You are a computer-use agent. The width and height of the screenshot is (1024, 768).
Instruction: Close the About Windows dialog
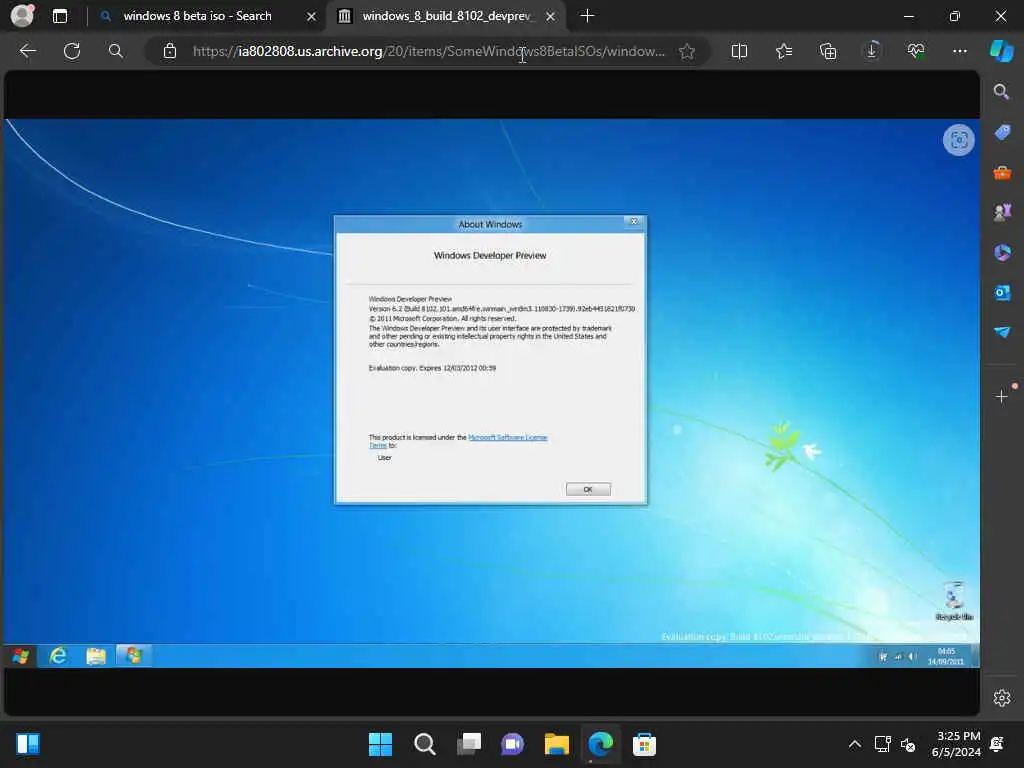tap(633, 222)
